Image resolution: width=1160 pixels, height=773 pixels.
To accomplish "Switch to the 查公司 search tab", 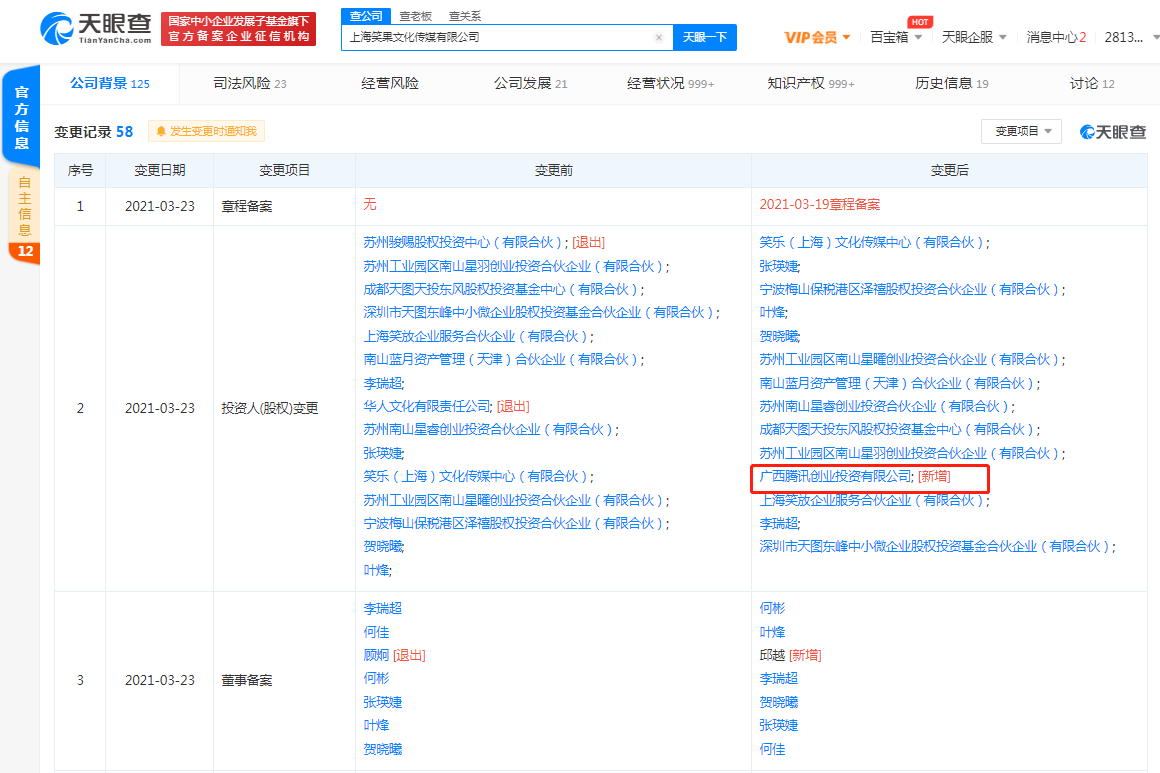I will pyautogui.click(x=365, y=16).
